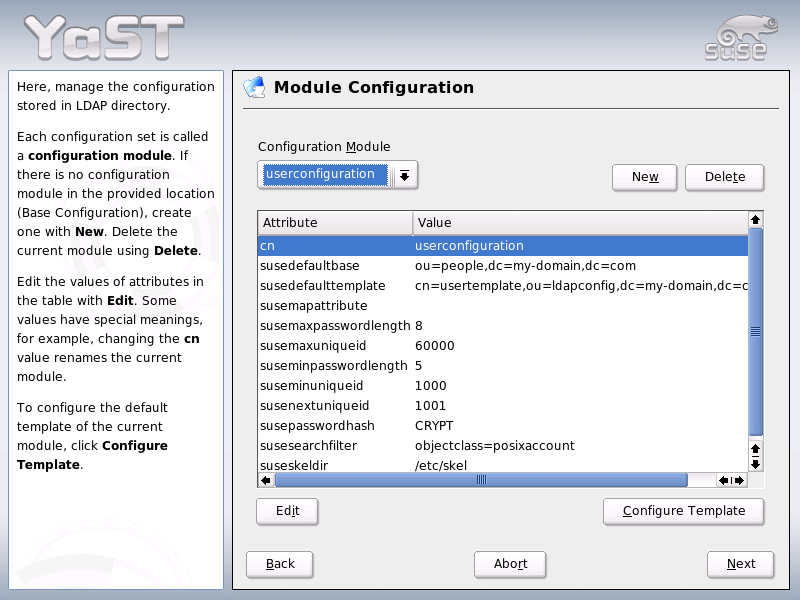
Task: Click the New button
Action: tap(645, 177)
